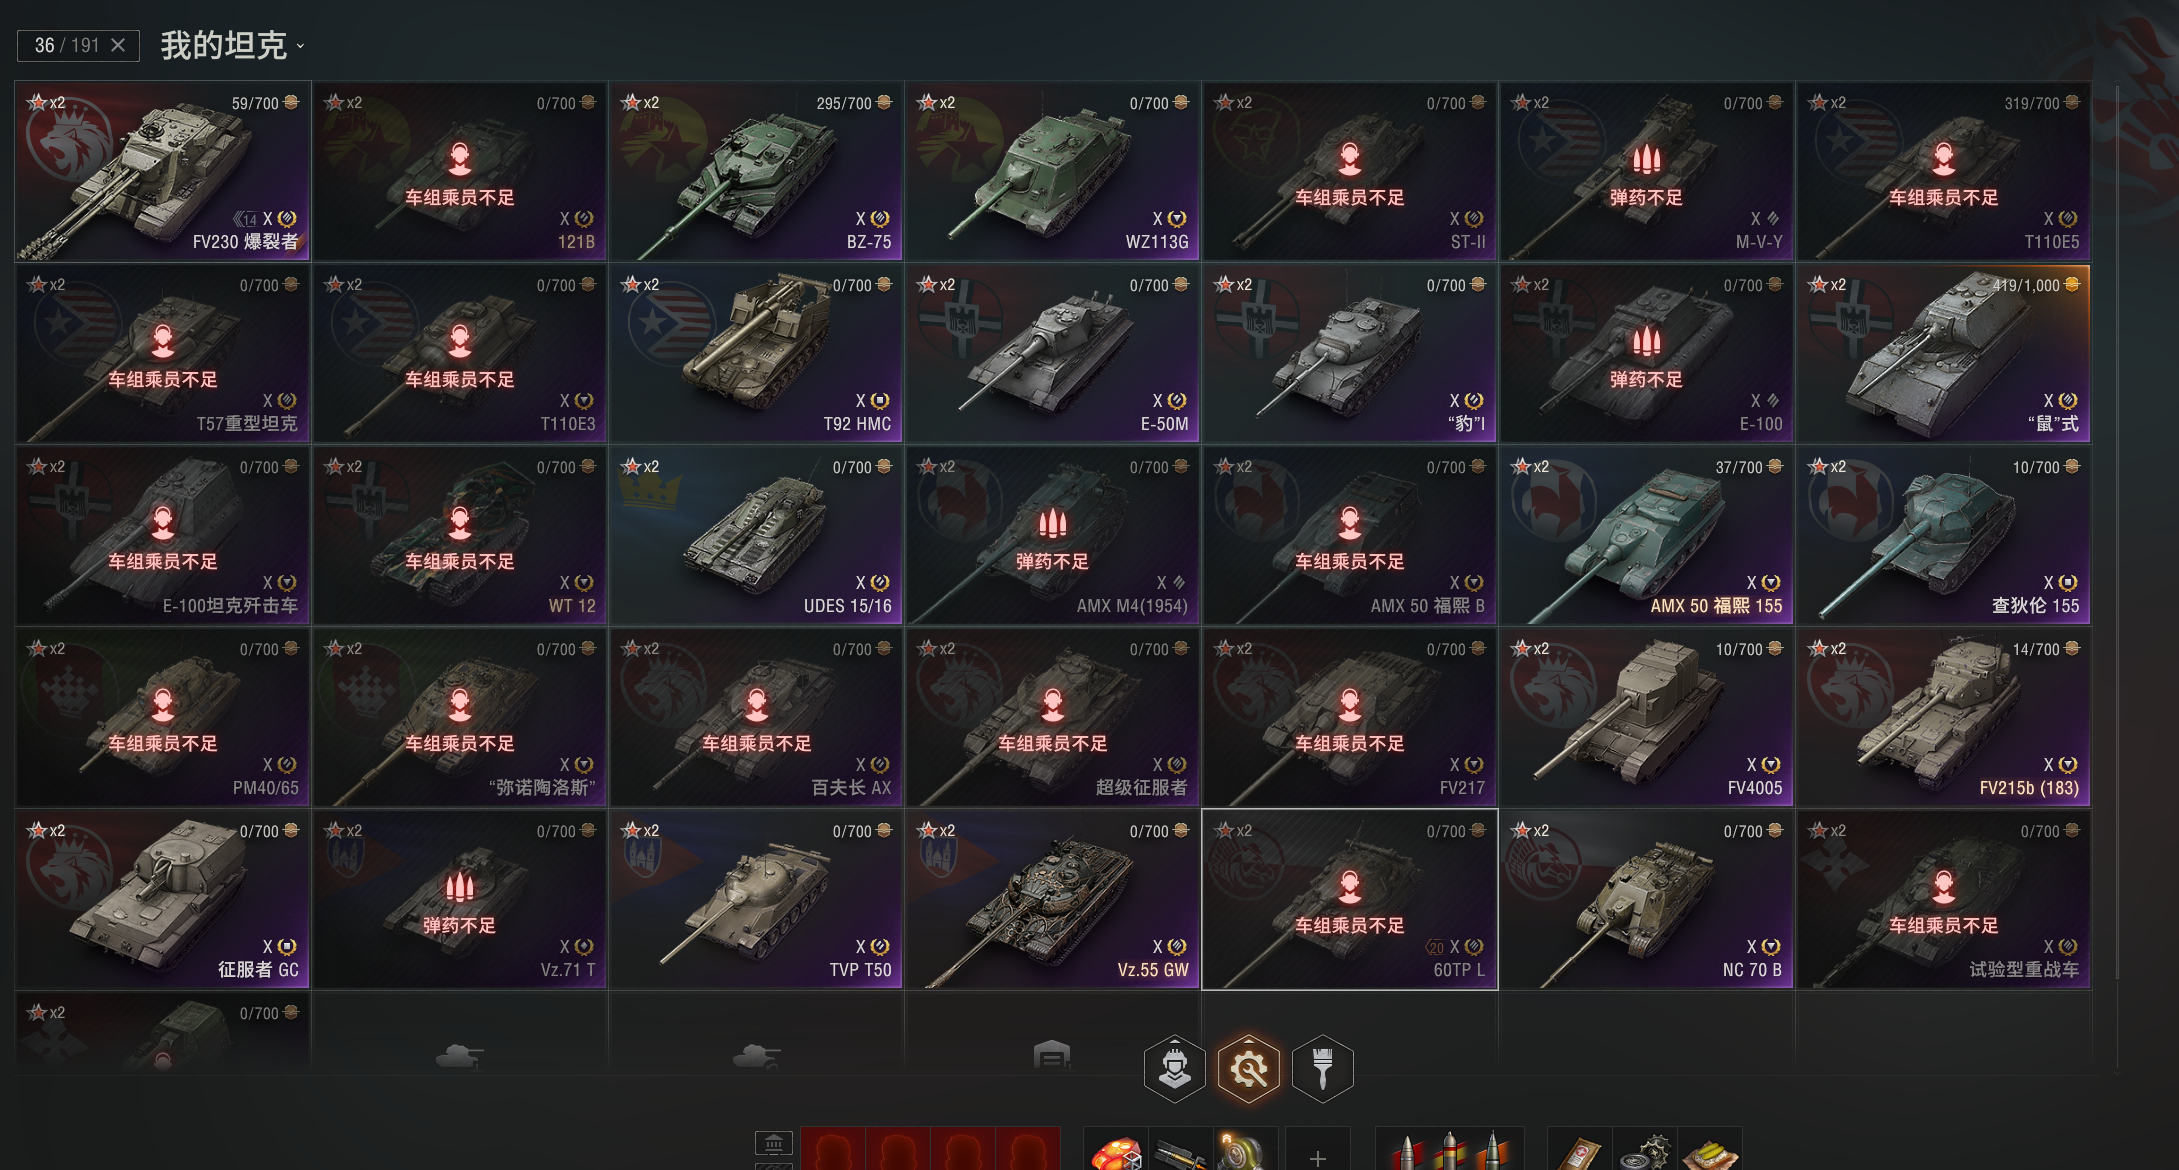Screen dimensions: 2179x1170
Task: Expand the 我的坦克 dropdown arrow
Action: pyautogui.click(x=300, y=46)
